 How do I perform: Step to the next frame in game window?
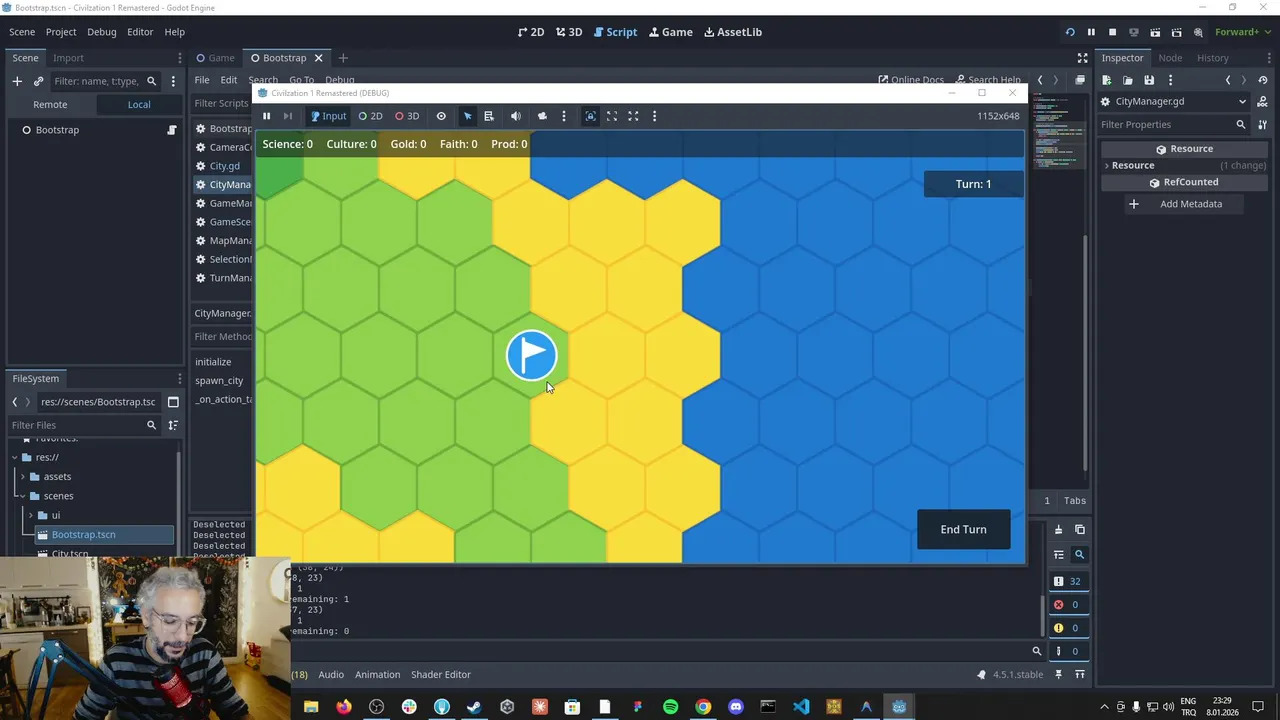(288, 116)
